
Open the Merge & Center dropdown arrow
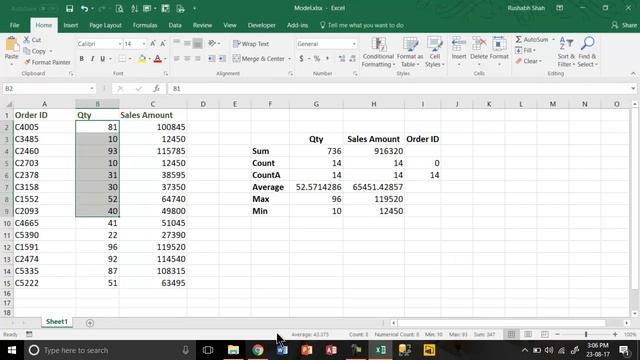click(x=289, y=59)
